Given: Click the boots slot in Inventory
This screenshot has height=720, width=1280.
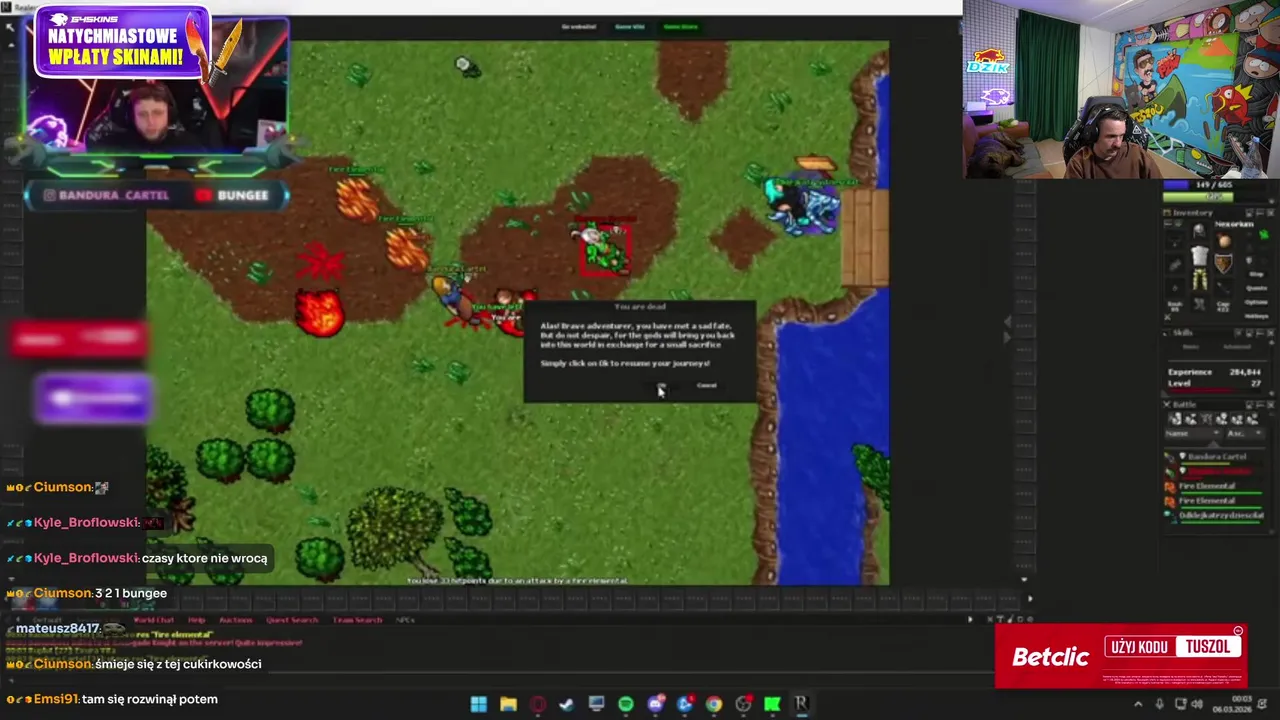Looking at the screenshot, I should 1199,302.
